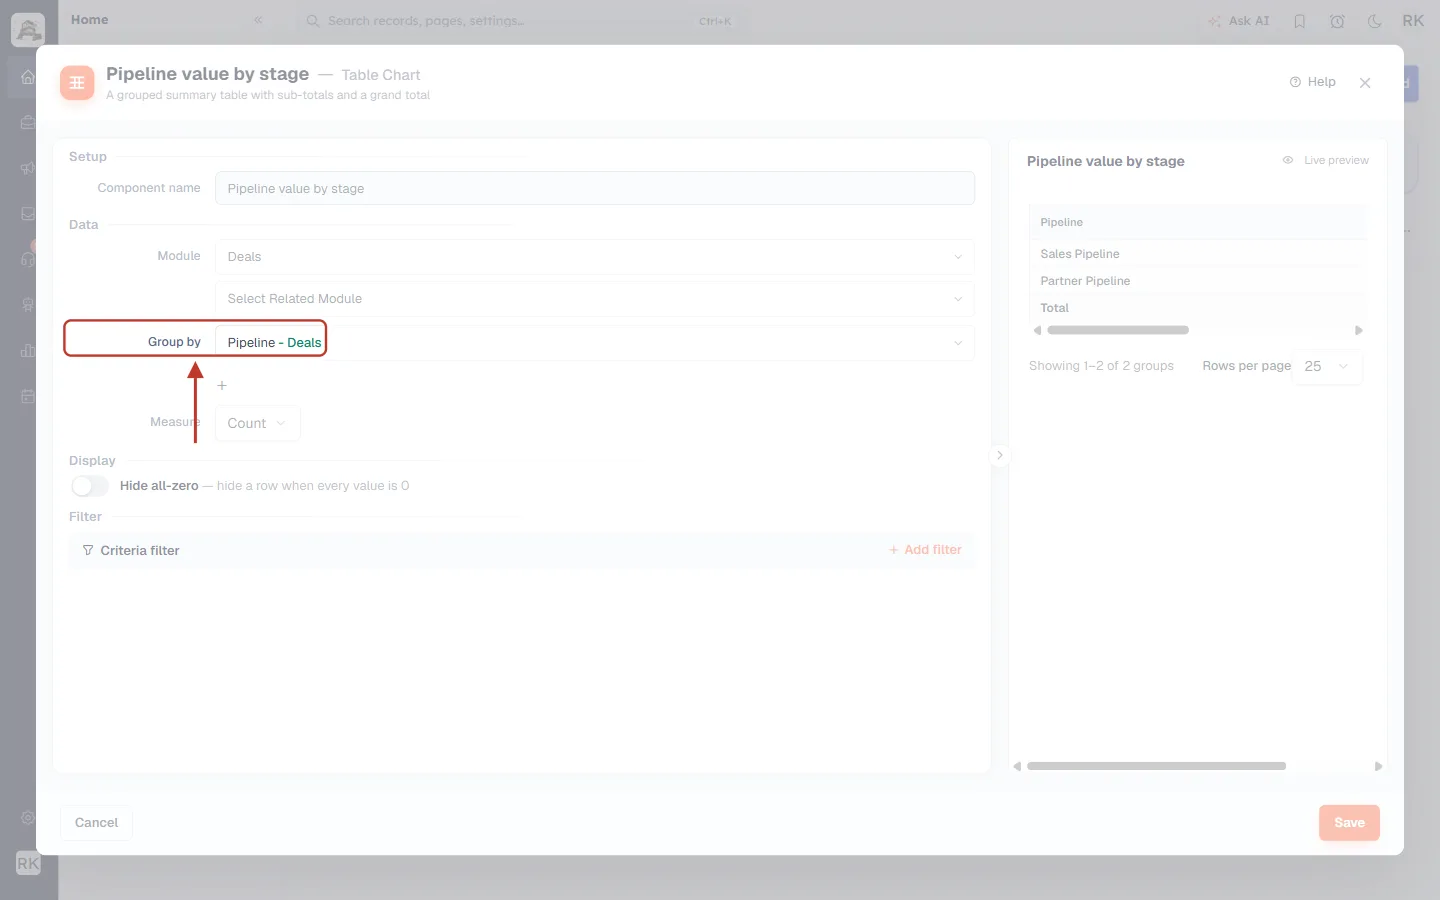
Task: Collapse the sidebar with the double chevron
Action: [258, 20]
